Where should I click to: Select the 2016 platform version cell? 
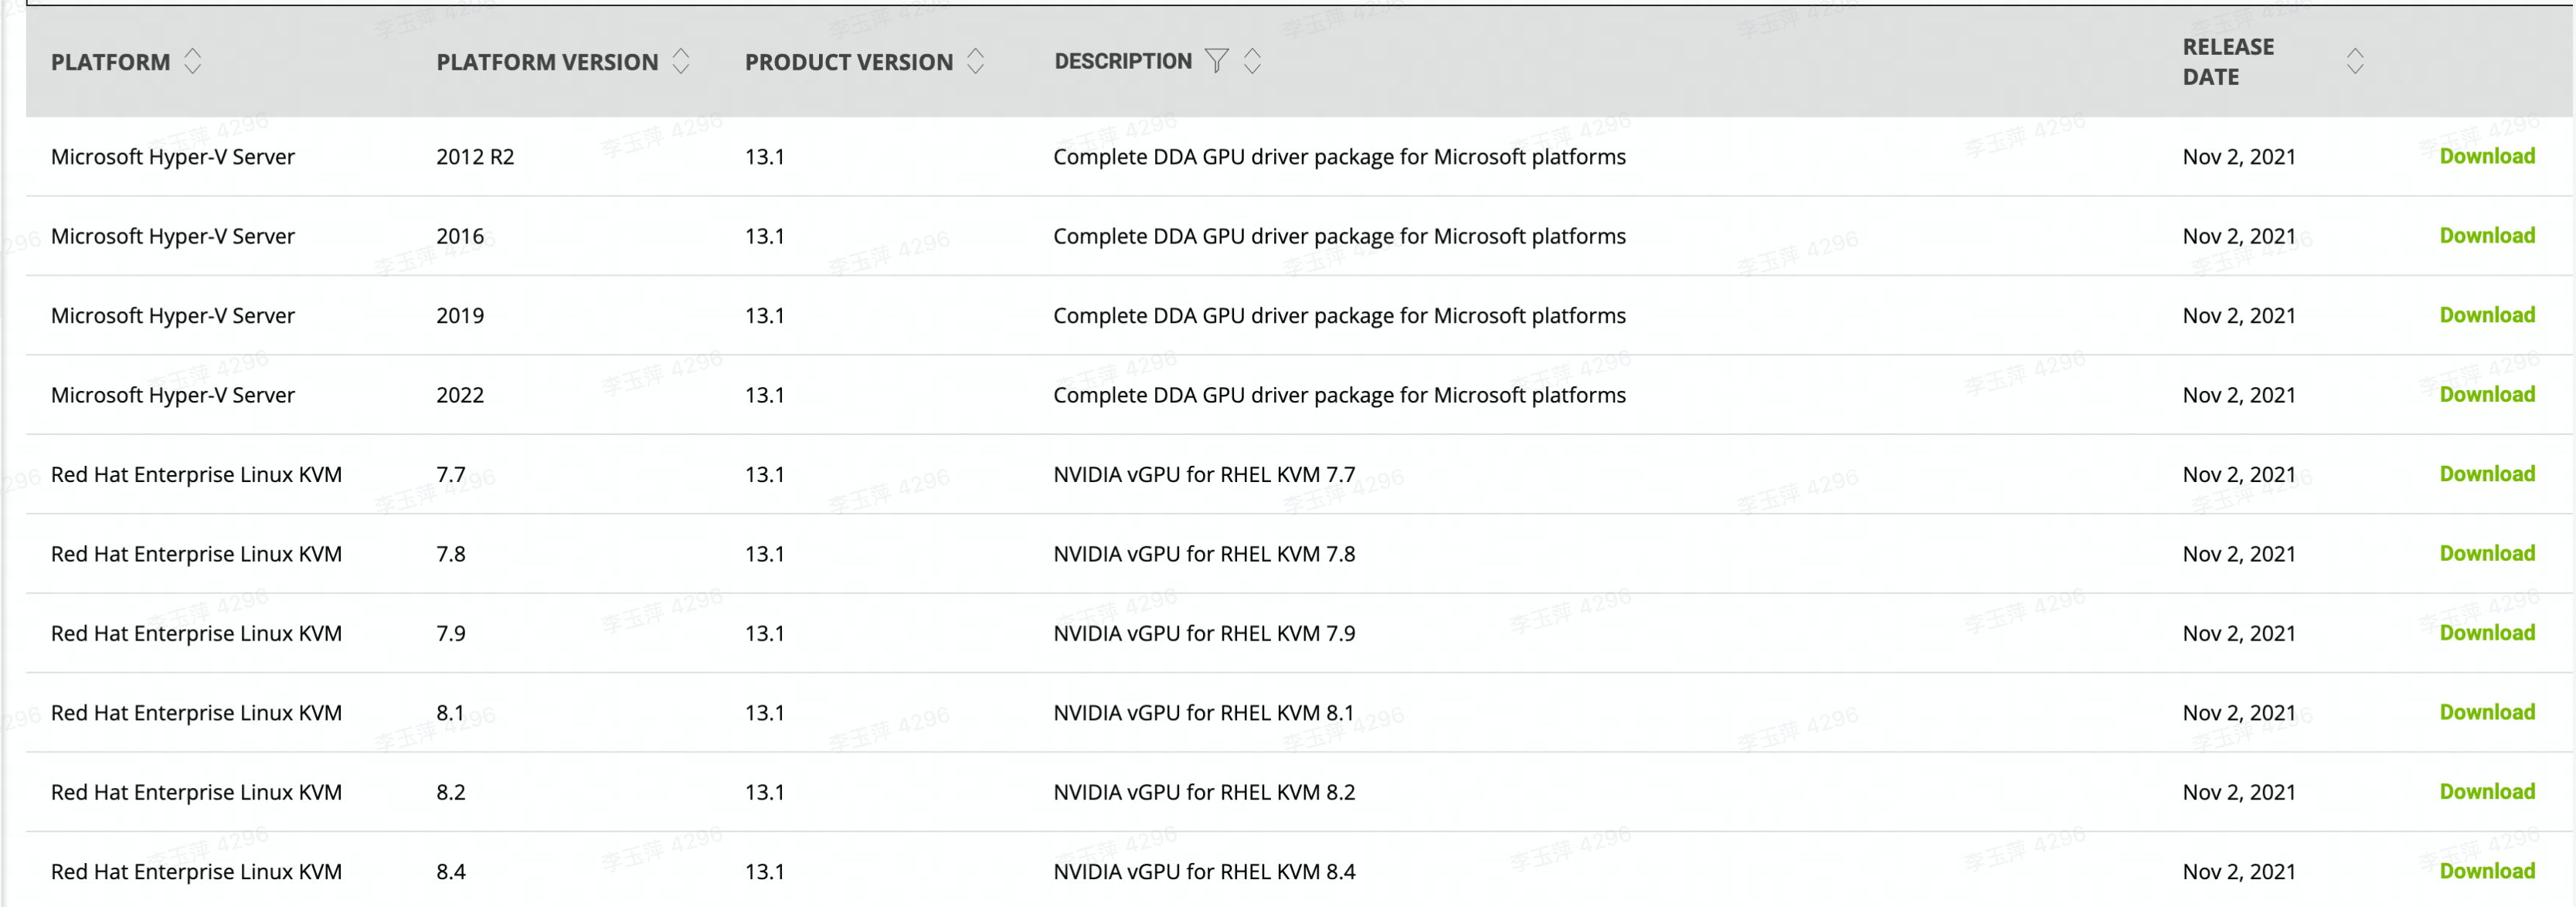460,236
